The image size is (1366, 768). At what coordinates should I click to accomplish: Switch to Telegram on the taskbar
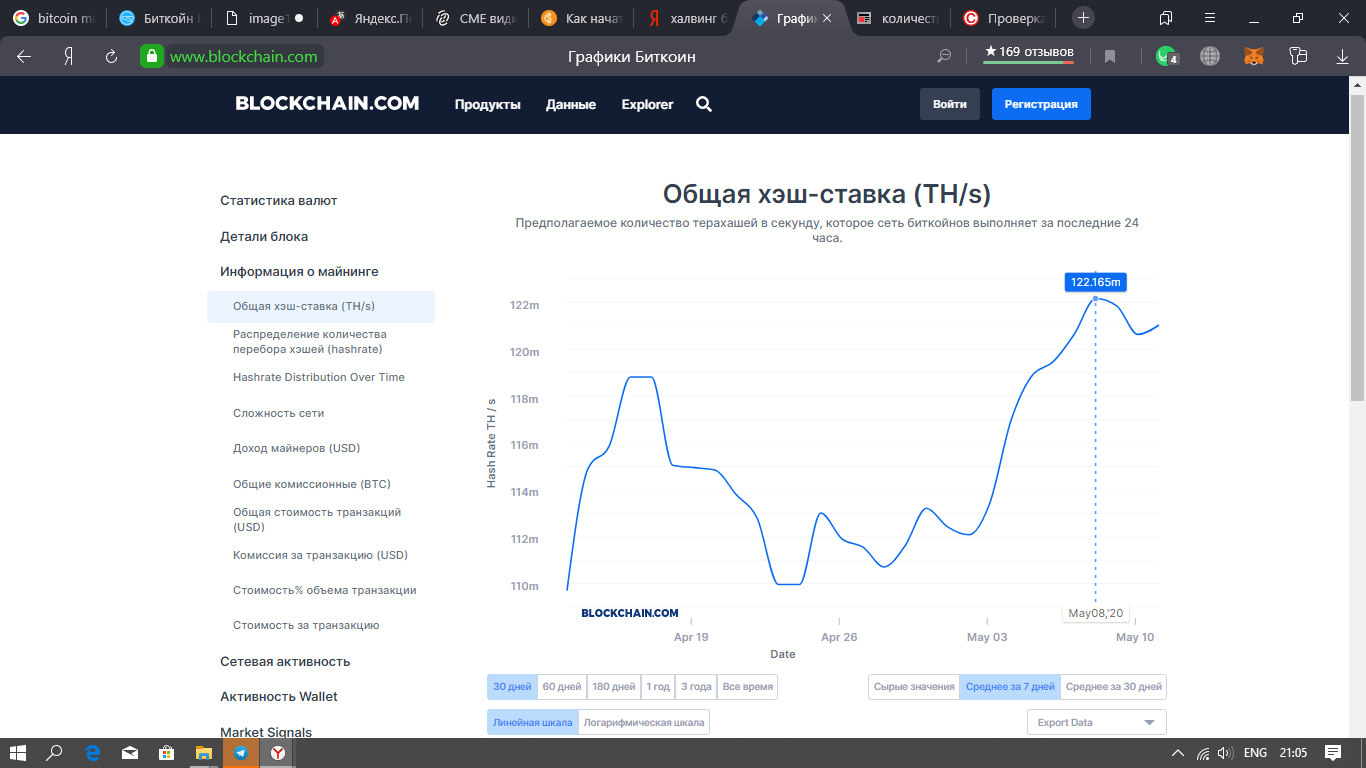click(241, 753)
